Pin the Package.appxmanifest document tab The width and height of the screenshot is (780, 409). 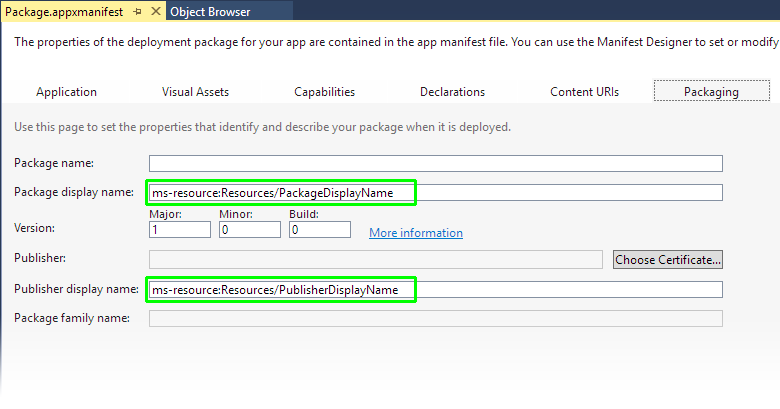[137, 12]
